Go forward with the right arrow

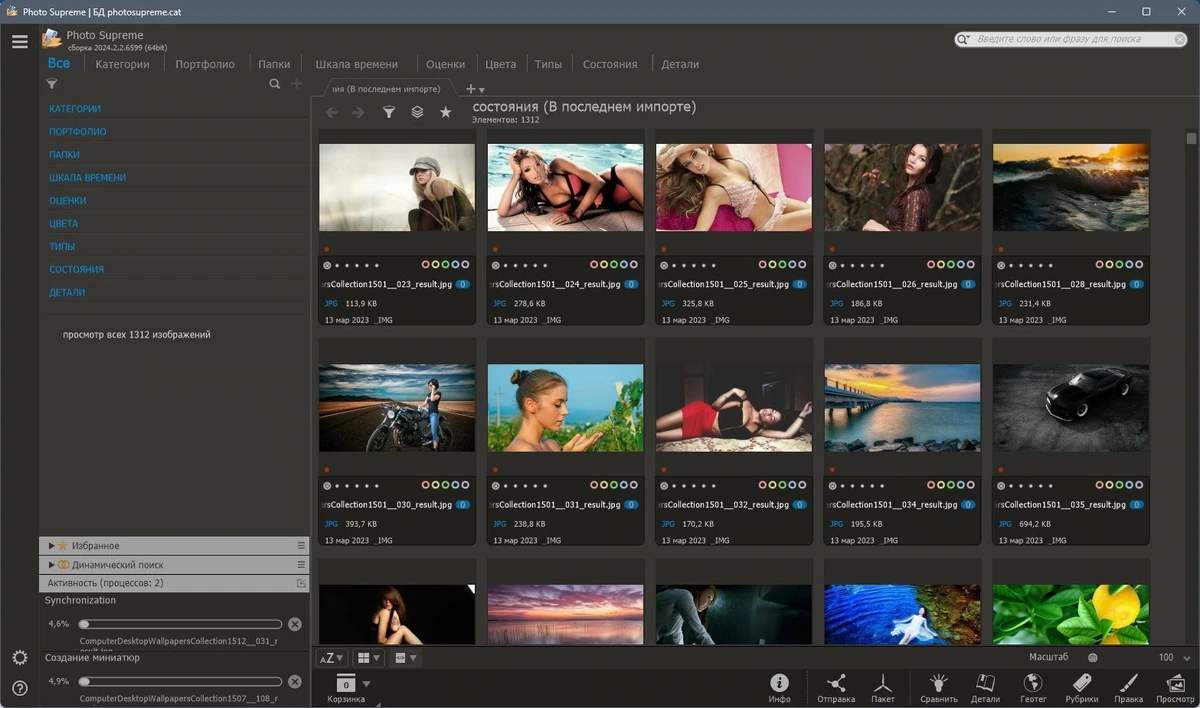[x=359, y=112]
